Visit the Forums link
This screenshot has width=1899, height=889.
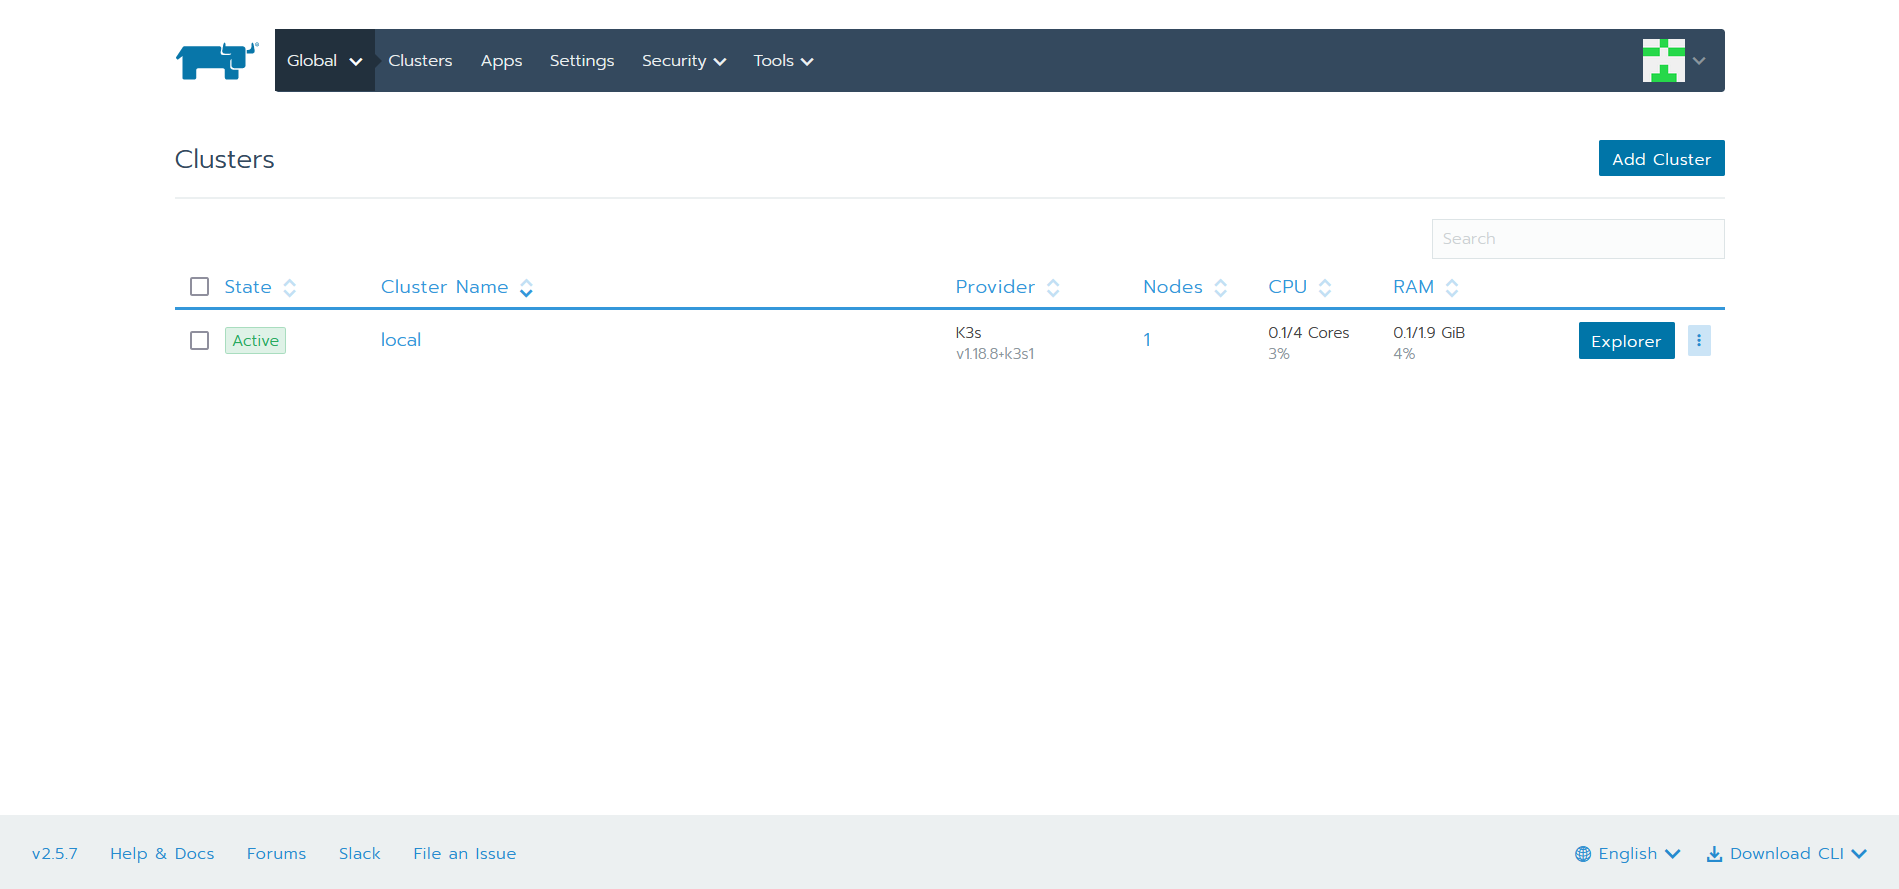tap(276, 854)
